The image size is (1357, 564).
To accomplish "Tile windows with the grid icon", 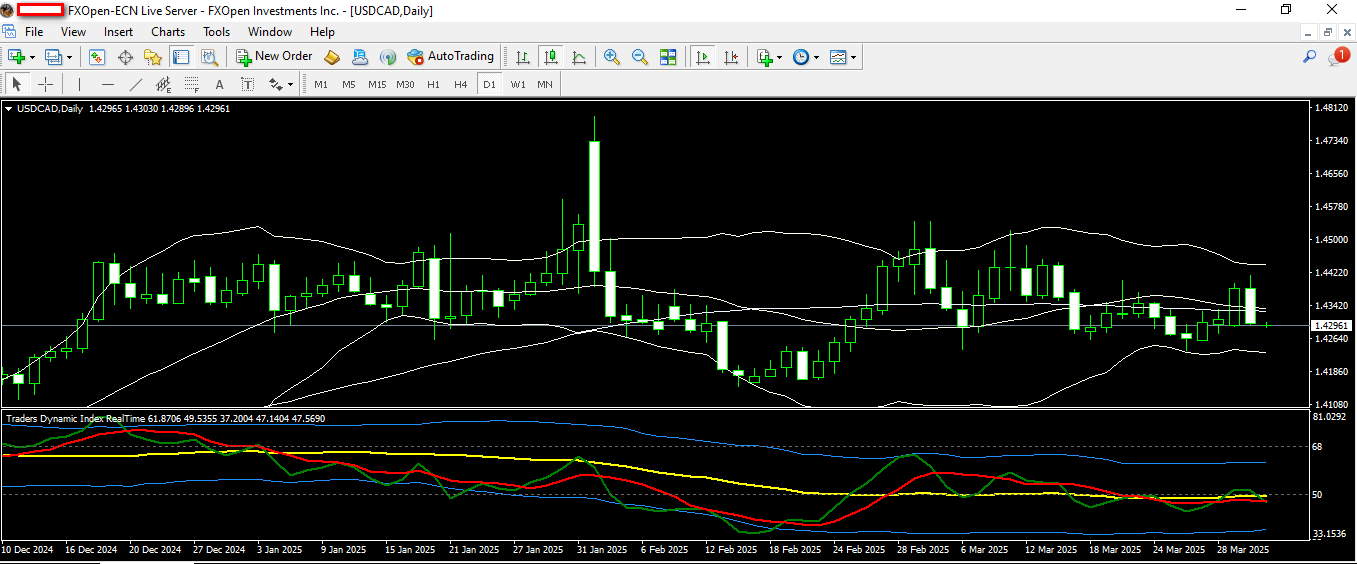I will [x=668, y=57].
